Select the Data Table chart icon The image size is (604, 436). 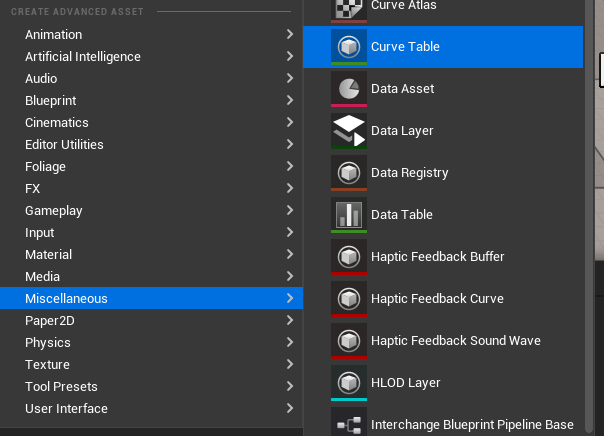tap(349, 215)
